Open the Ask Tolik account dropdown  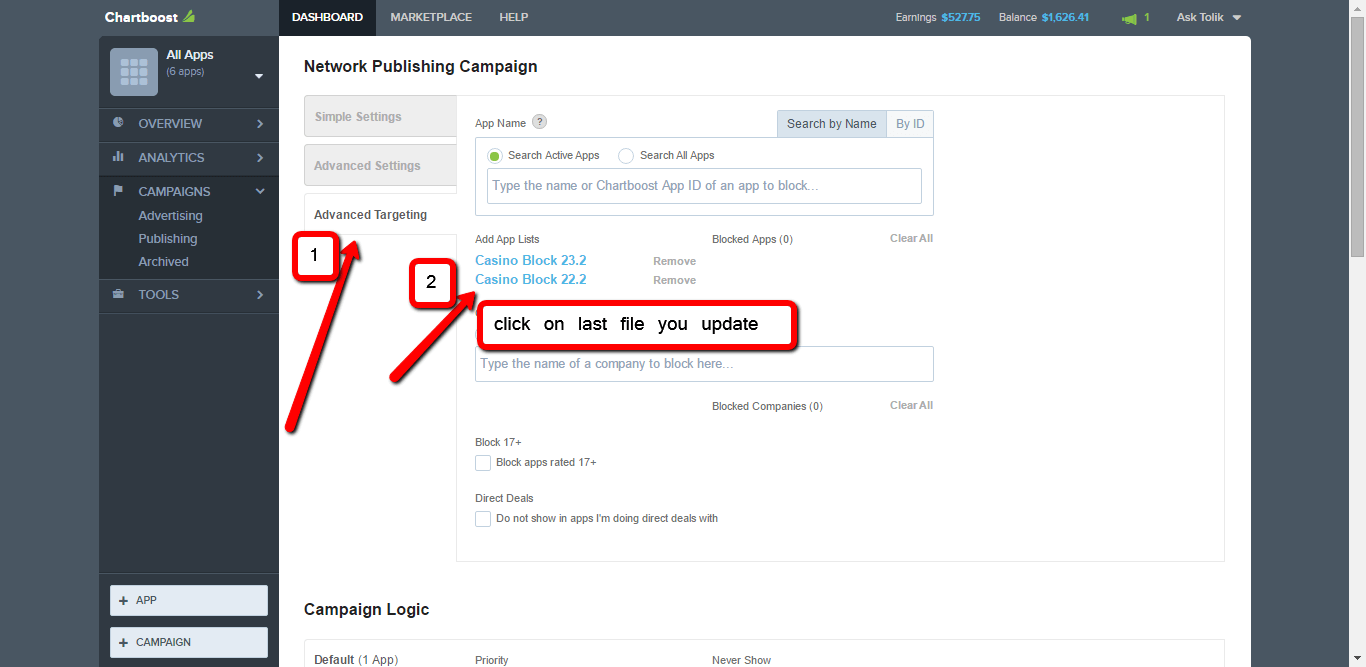tap(1208, 18)
